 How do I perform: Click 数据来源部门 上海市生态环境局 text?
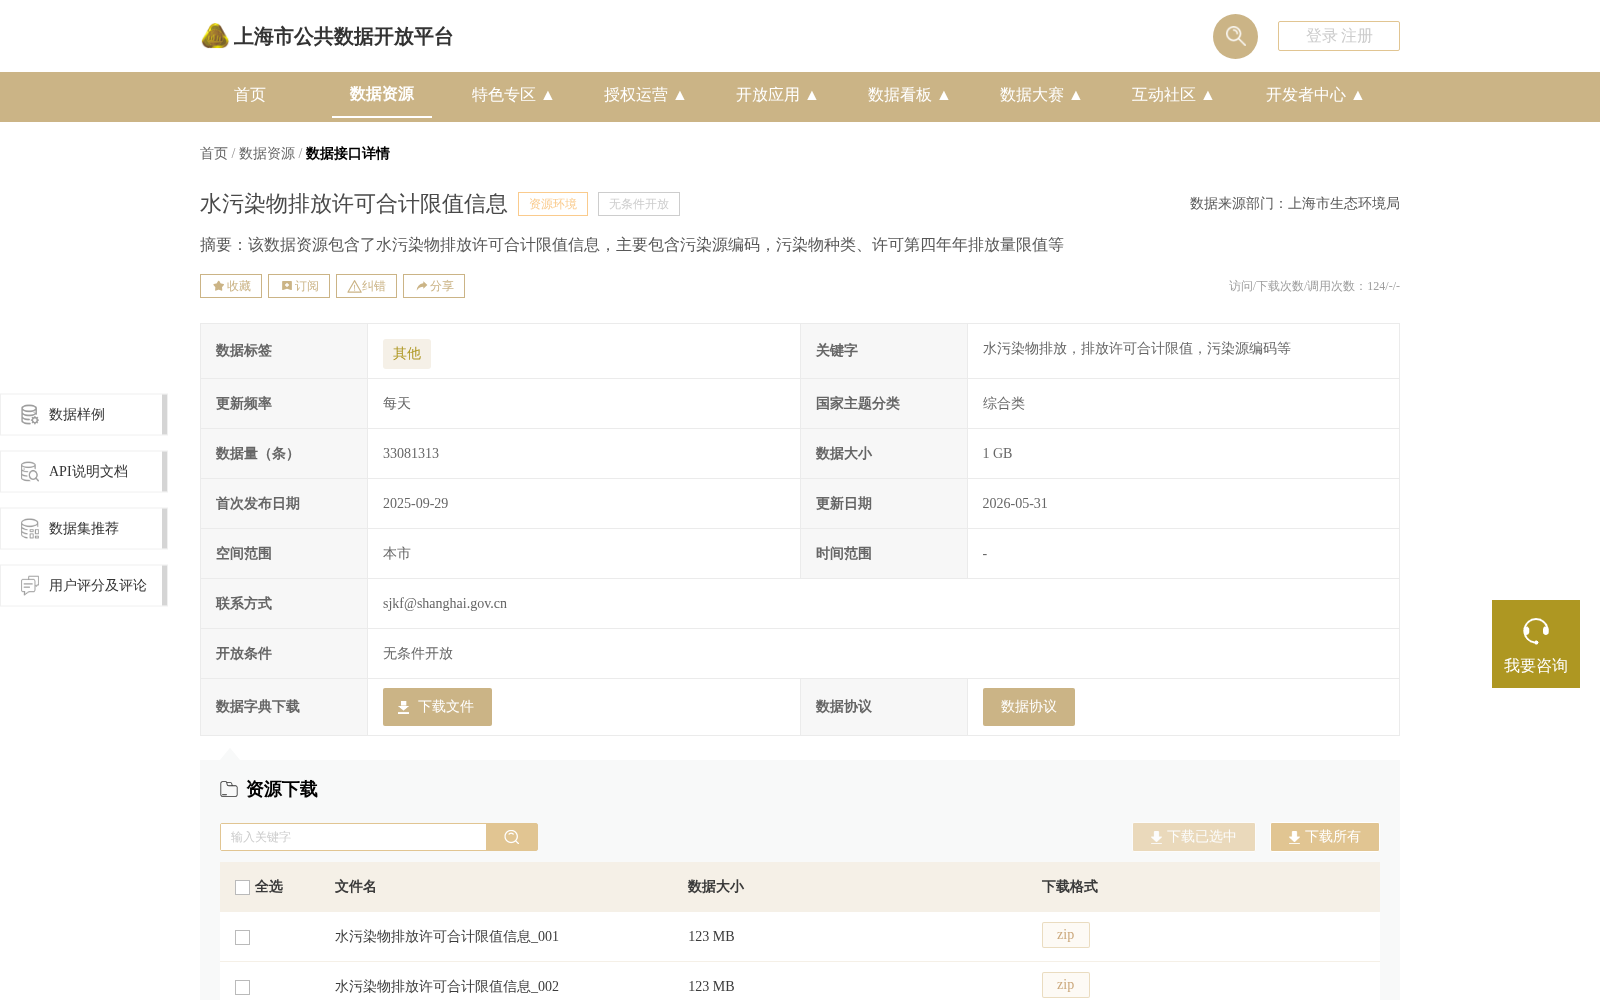[x=1295, y=204]
